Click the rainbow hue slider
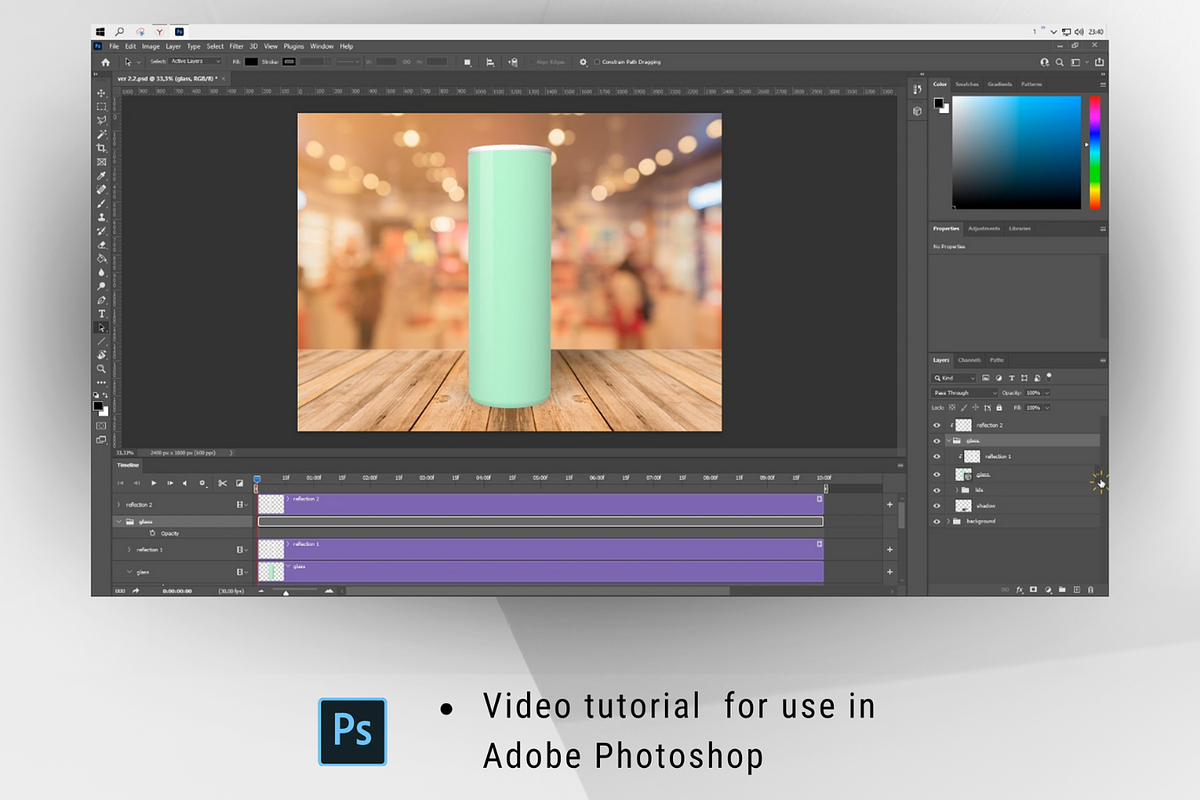 pyautogui.click(x=1094, y=152)
